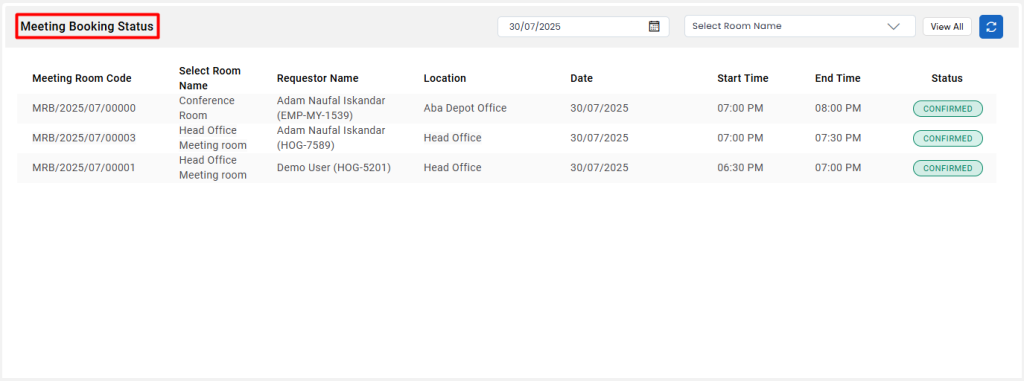The height and width of the screenshot is (381, 1024).
Task: Click the Date column header
Action: coord(581,78)
